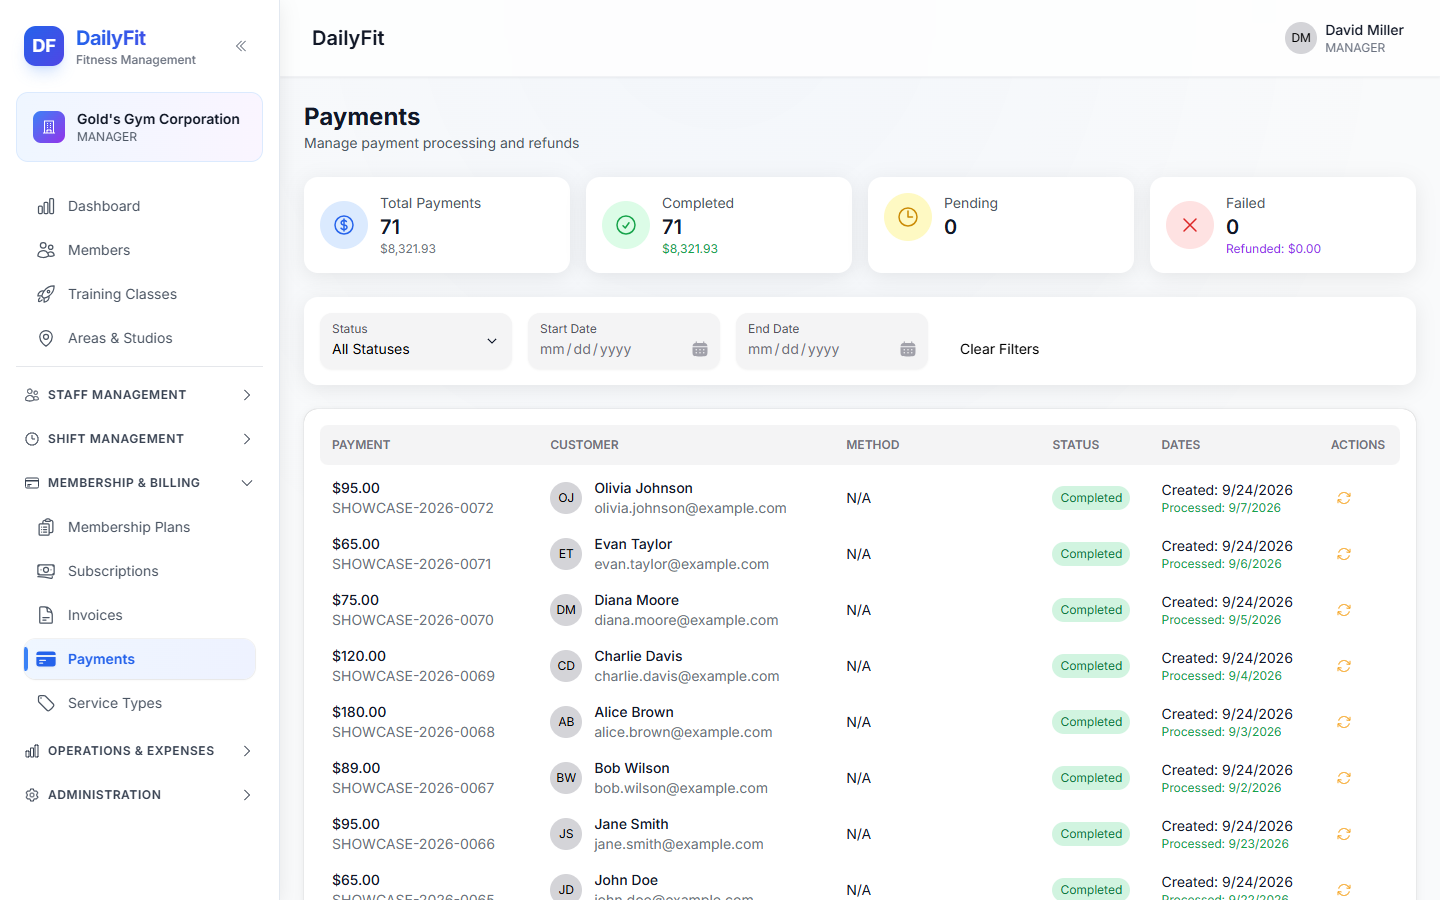Open the End Date calendar picker icon
The width and height of the screenshot is (1440, 900).
(908, 349)
